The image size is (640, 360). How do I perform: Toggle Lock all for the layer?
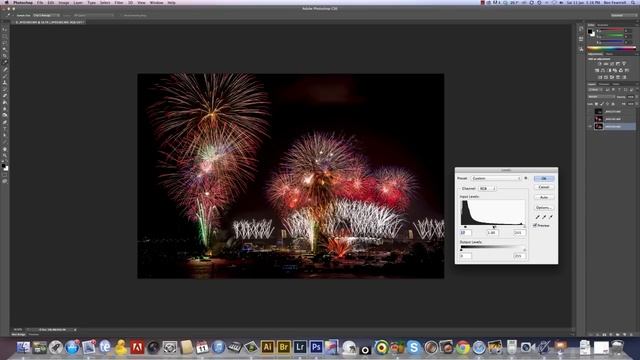[x=613, y=104]
